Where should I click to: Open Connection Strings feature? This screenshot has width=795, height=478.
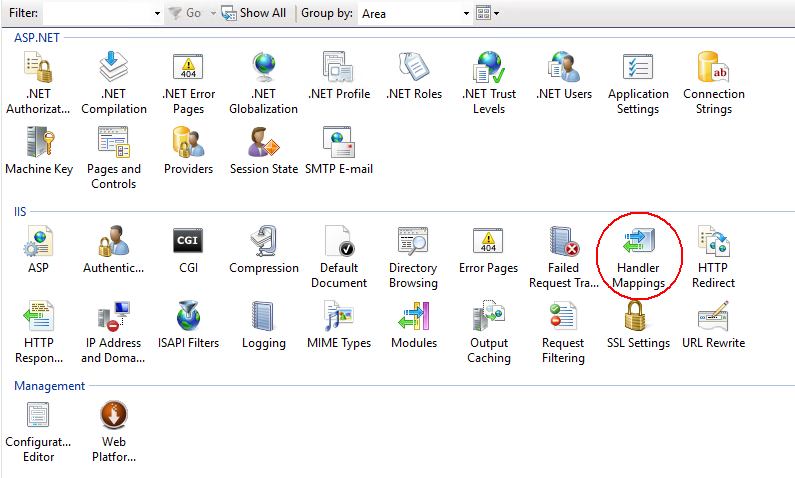tap(713, 83)
